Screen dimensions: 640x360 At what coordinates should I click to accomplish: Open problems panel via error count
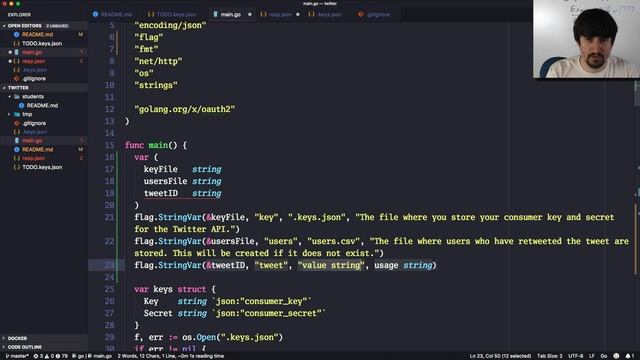[38, 356]
